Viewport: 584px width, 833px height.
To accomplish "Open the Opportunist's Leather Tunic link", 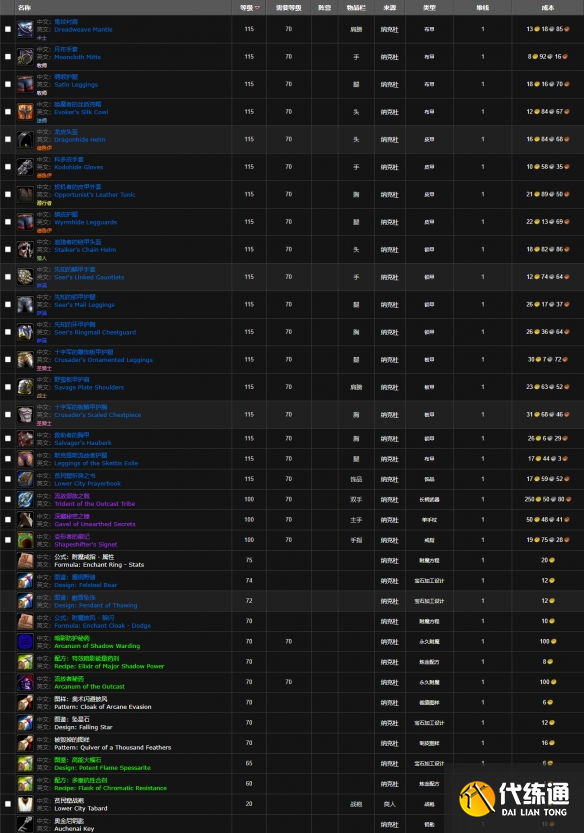I will pyautogui.click(x=95, y=195).
